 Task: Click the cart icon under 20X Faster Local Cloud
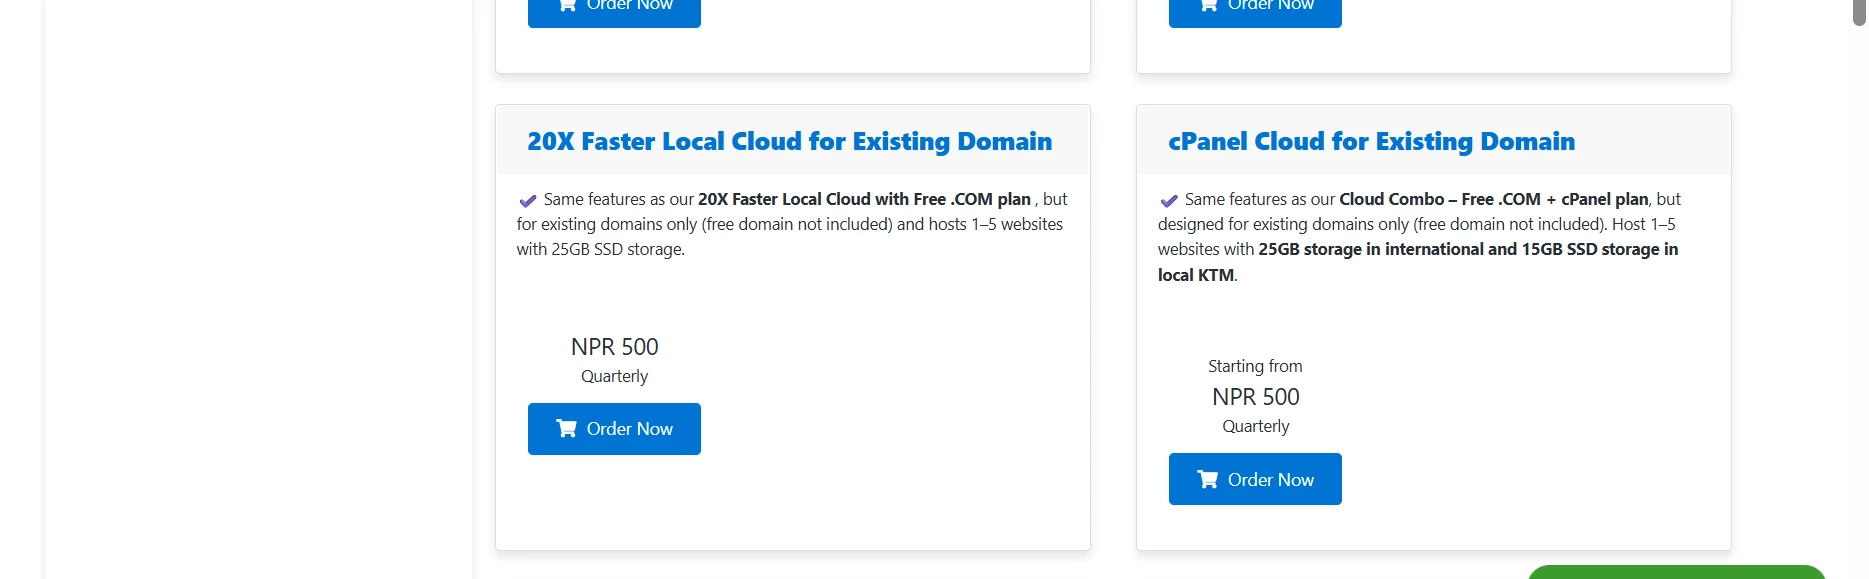point(566,428)
